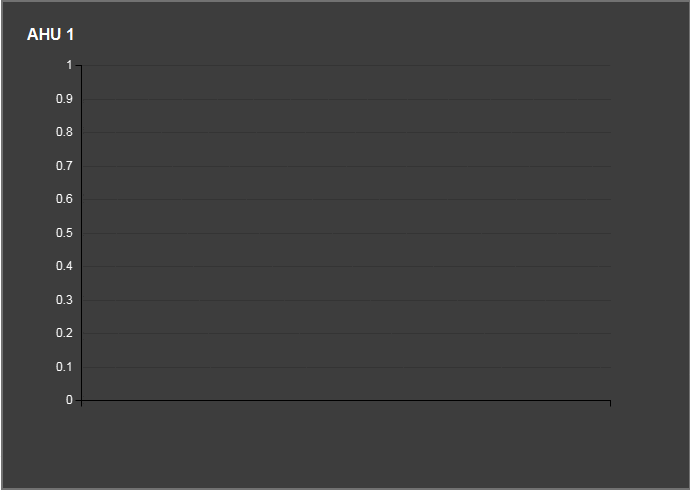This screenshot has width=690, height=491.
Task: Select the 0.8 y-axis tick label
Action: [64, 132]
